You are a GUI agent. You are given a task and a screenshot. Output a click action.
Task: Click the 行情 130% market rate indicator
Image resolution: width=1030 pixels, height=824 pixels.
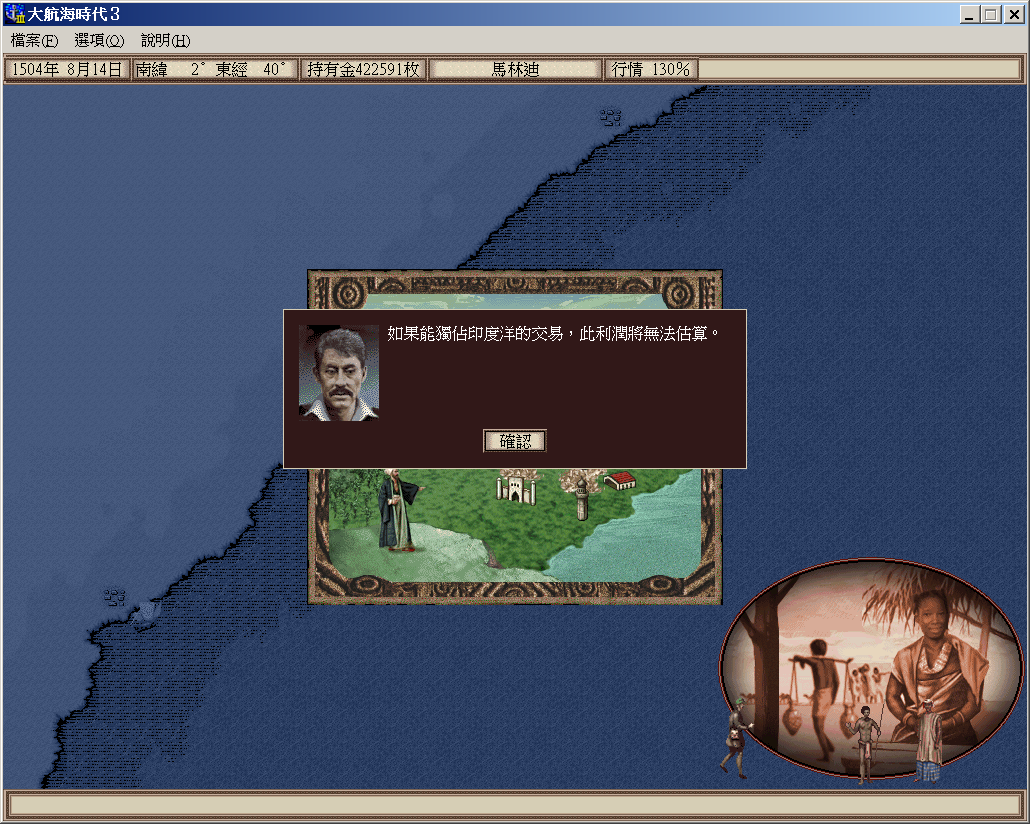point(651,70)
